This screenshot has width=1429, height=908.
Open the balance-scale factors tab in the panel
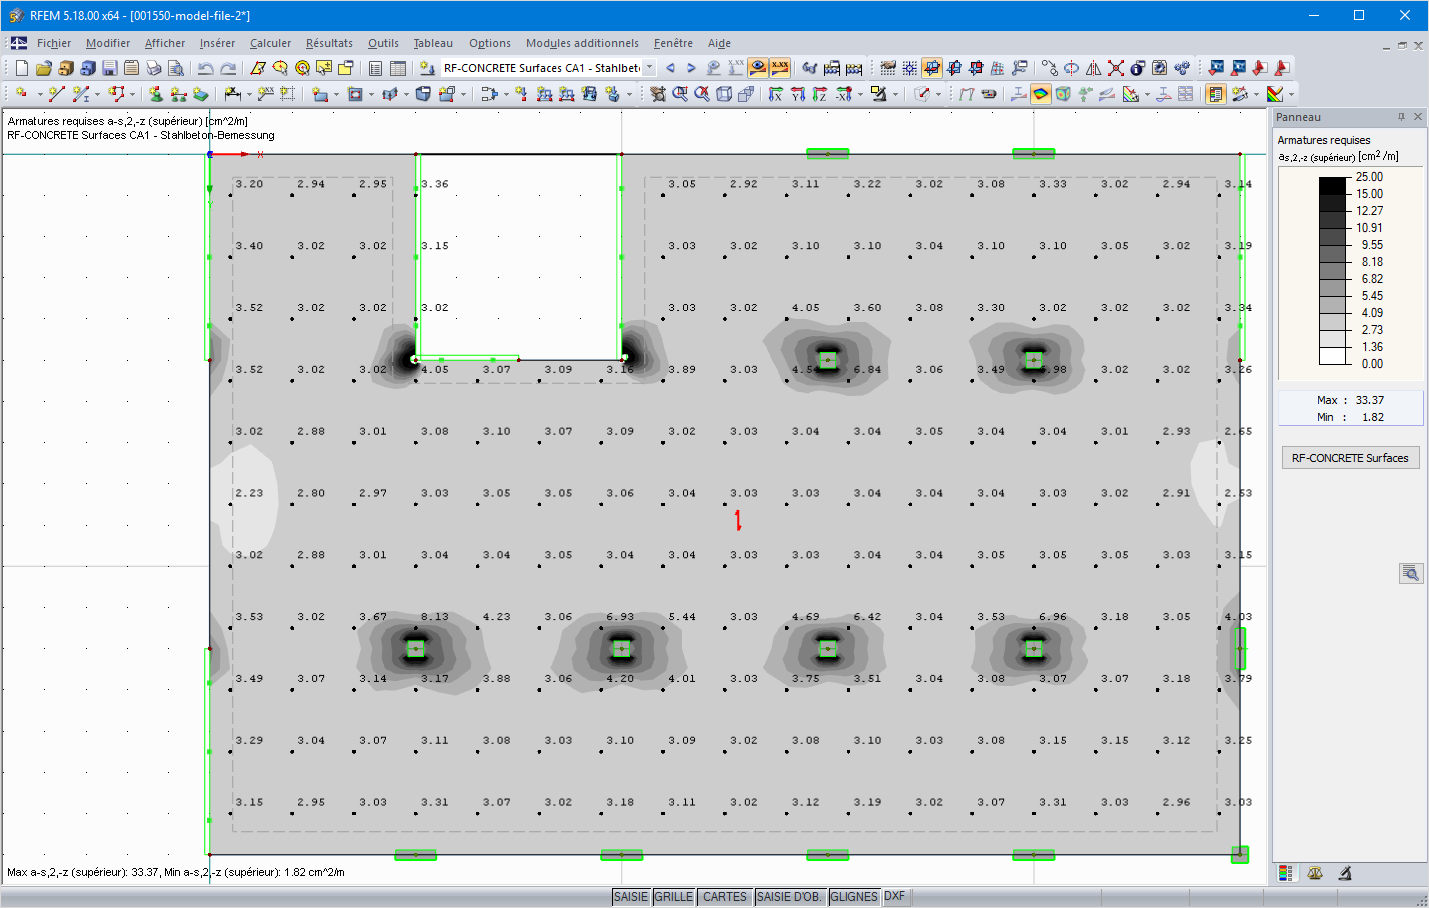point(1315,873)
